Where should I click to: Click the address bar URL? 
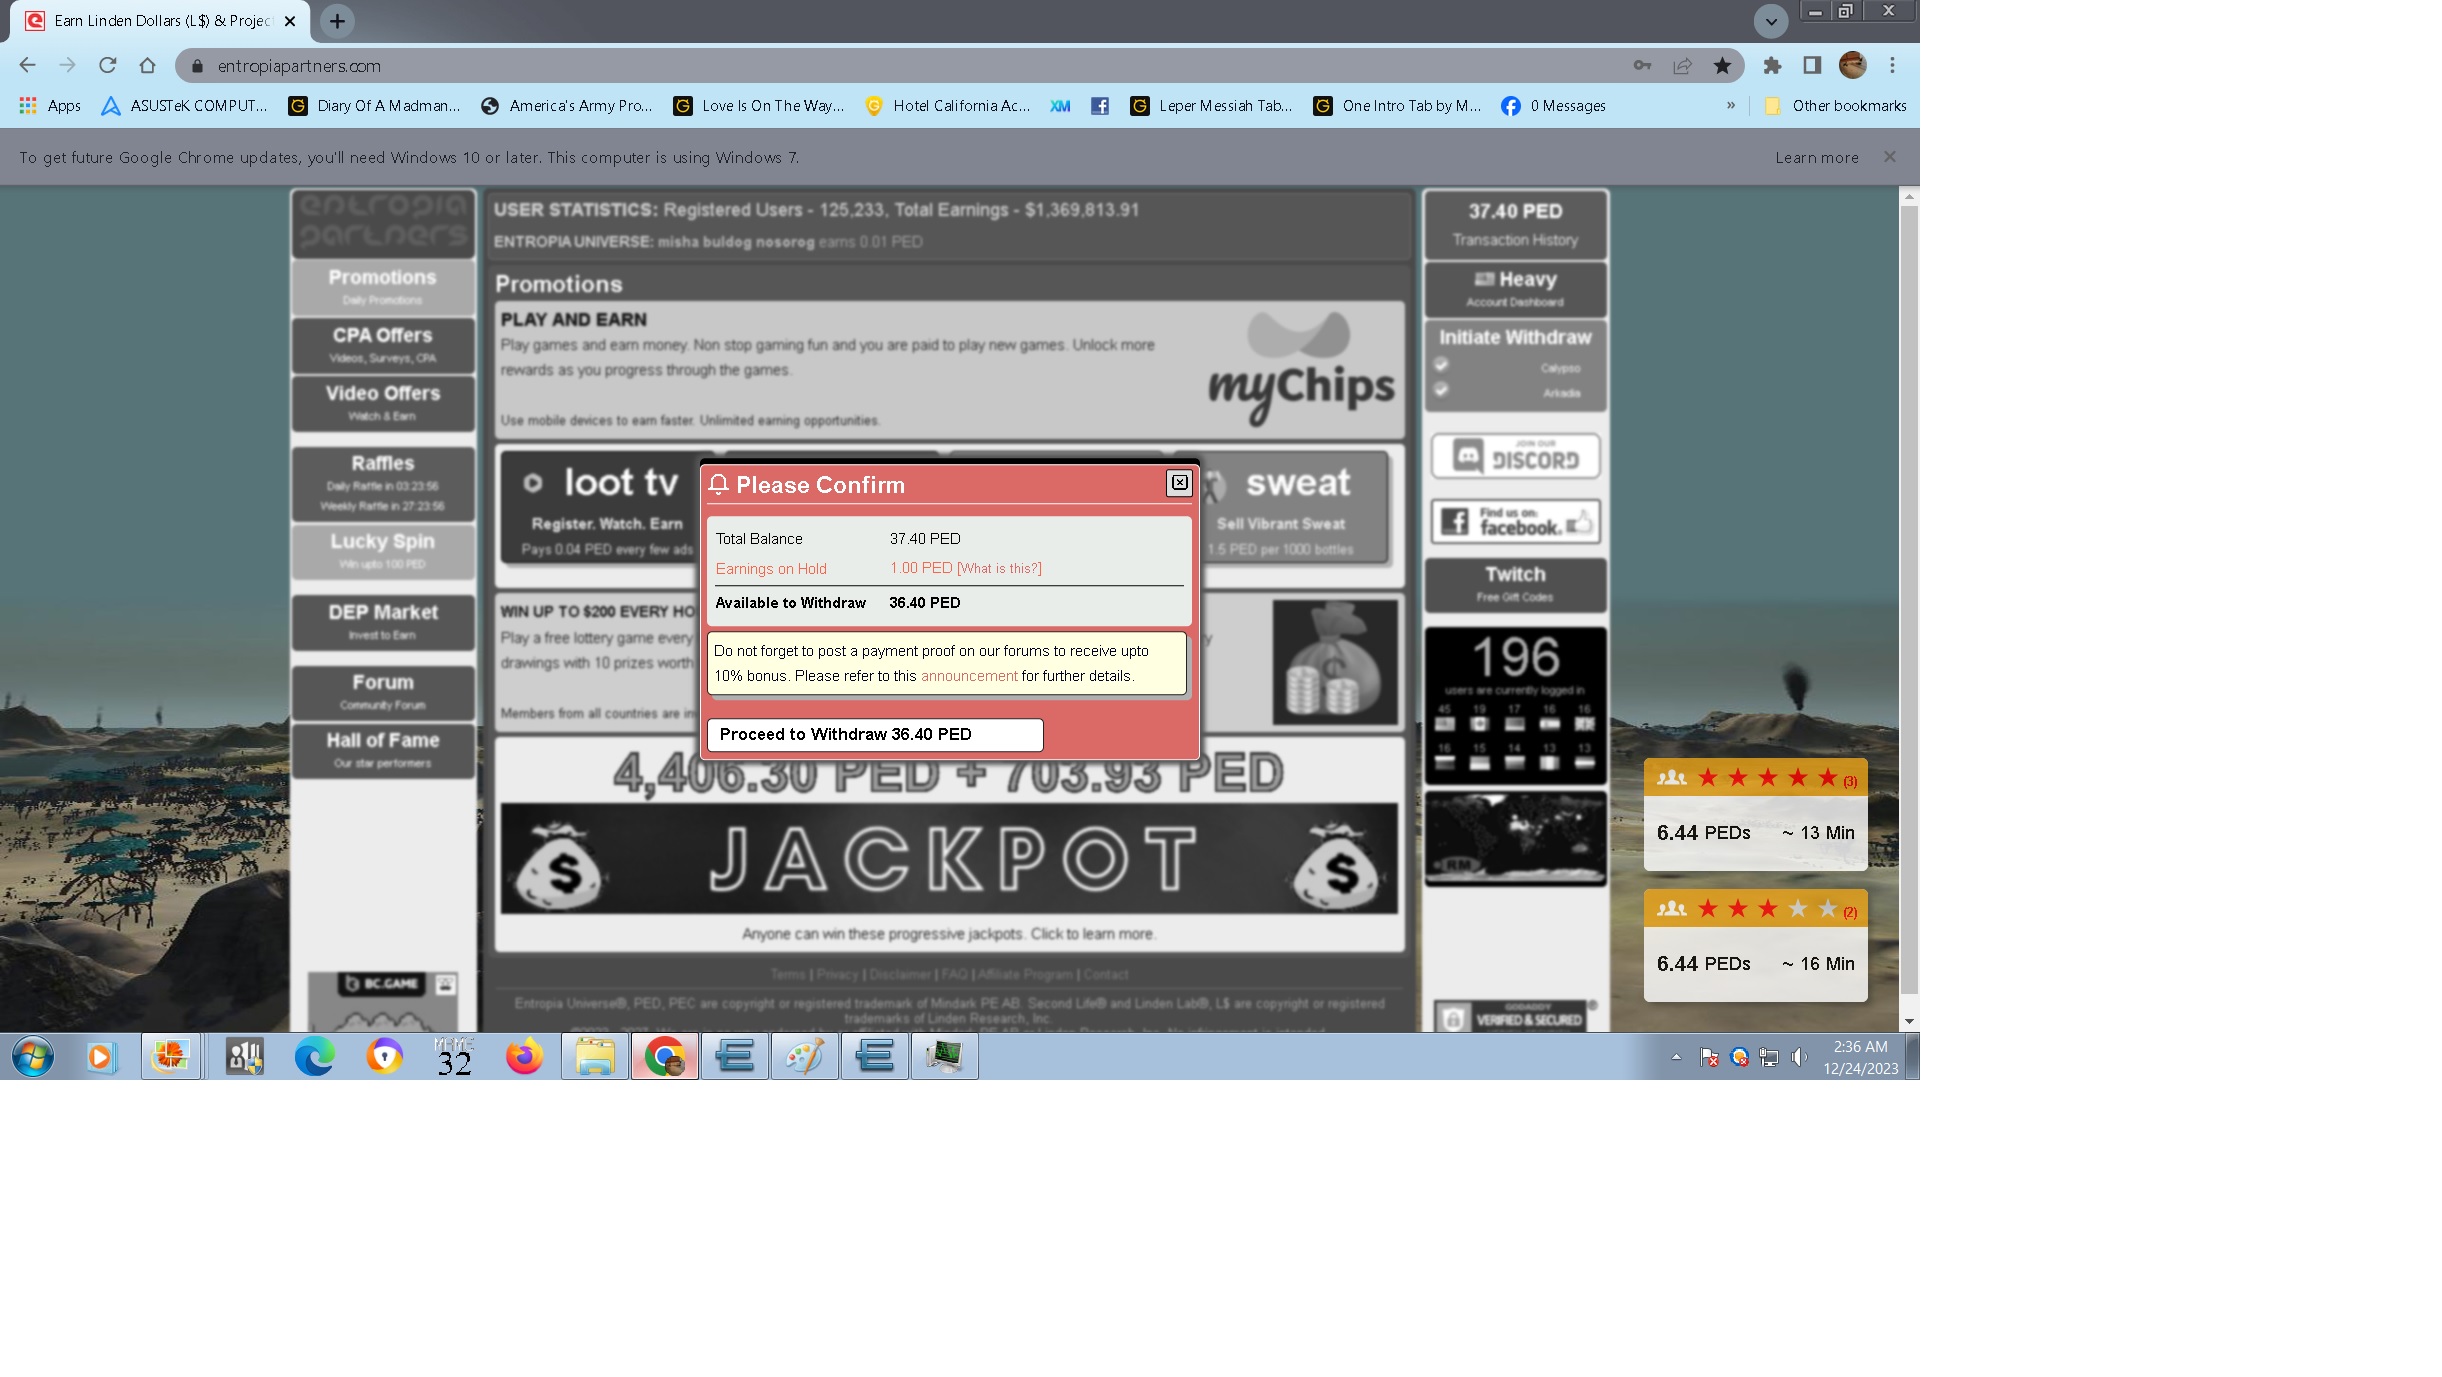pyautogui.click(x=299, y=66)
